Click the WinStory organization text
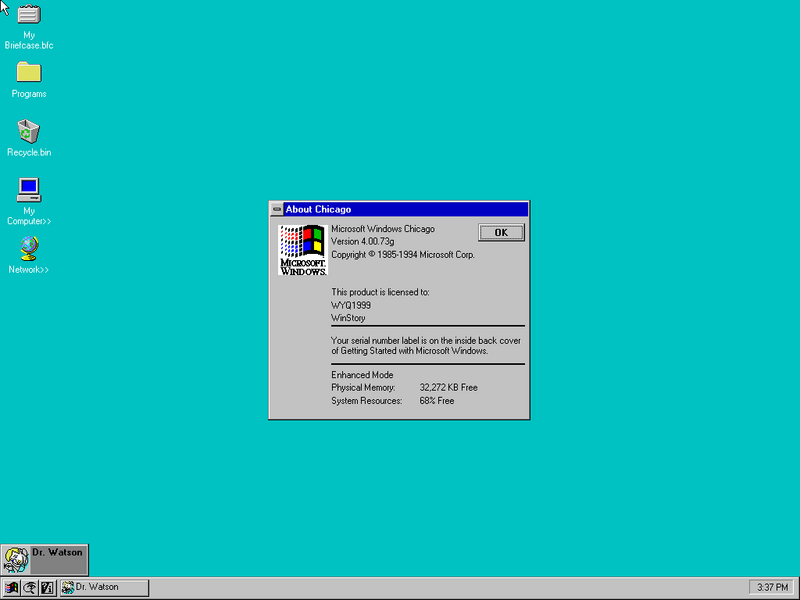The image size is (800, 600). [348, 318]
